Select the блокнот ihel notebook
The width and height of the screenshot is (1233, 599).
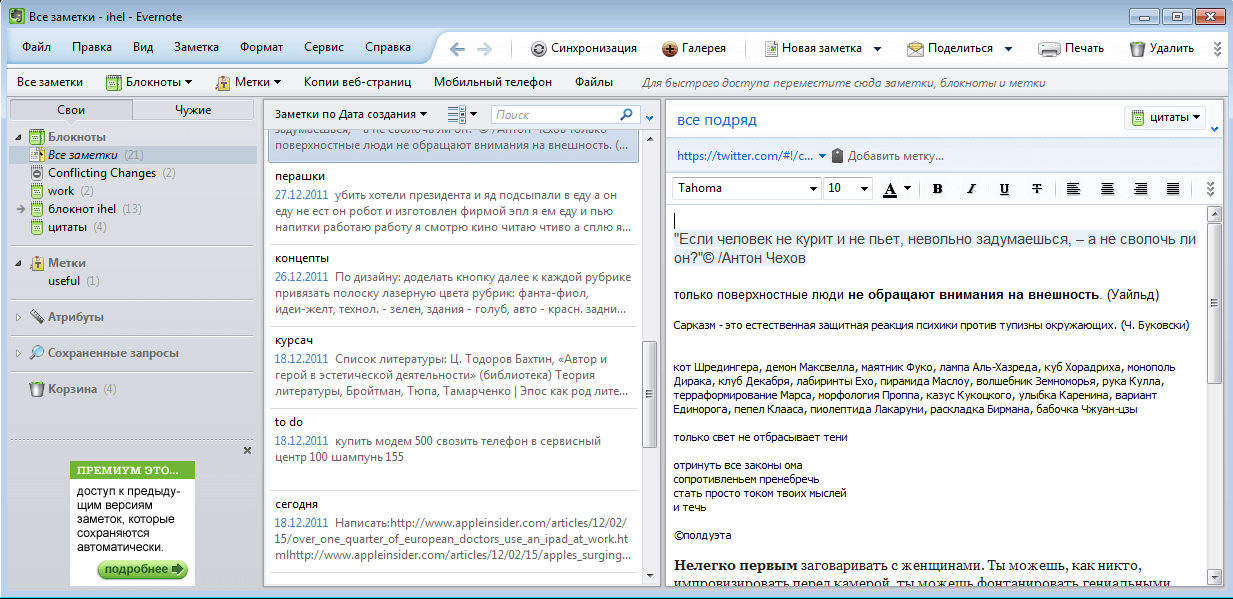[82, 209]
